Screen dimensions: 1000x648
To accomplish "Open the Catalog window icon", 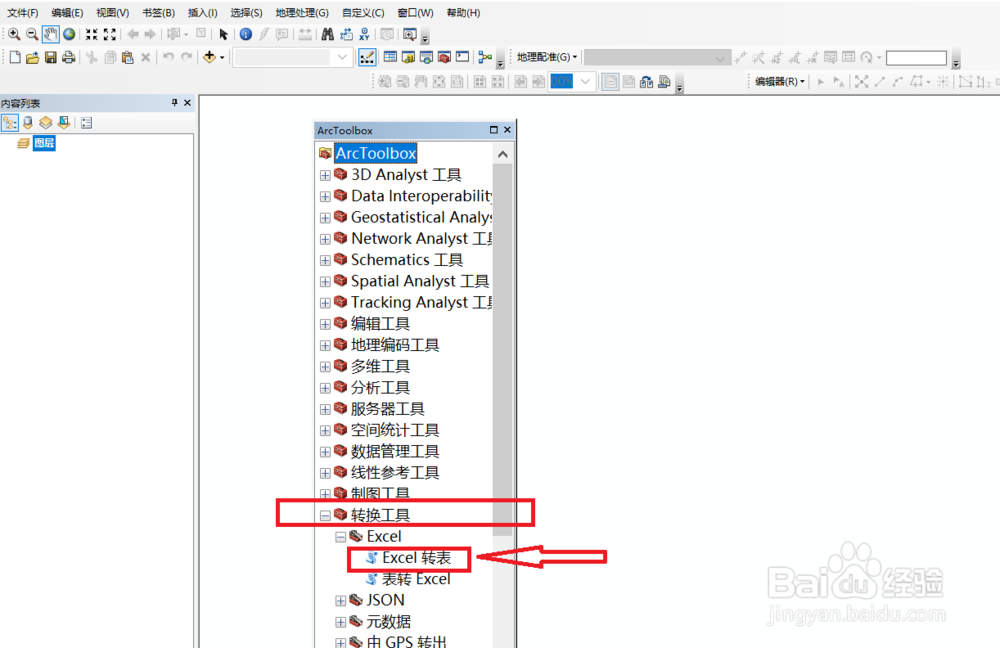I will click(x=408, y=57).
